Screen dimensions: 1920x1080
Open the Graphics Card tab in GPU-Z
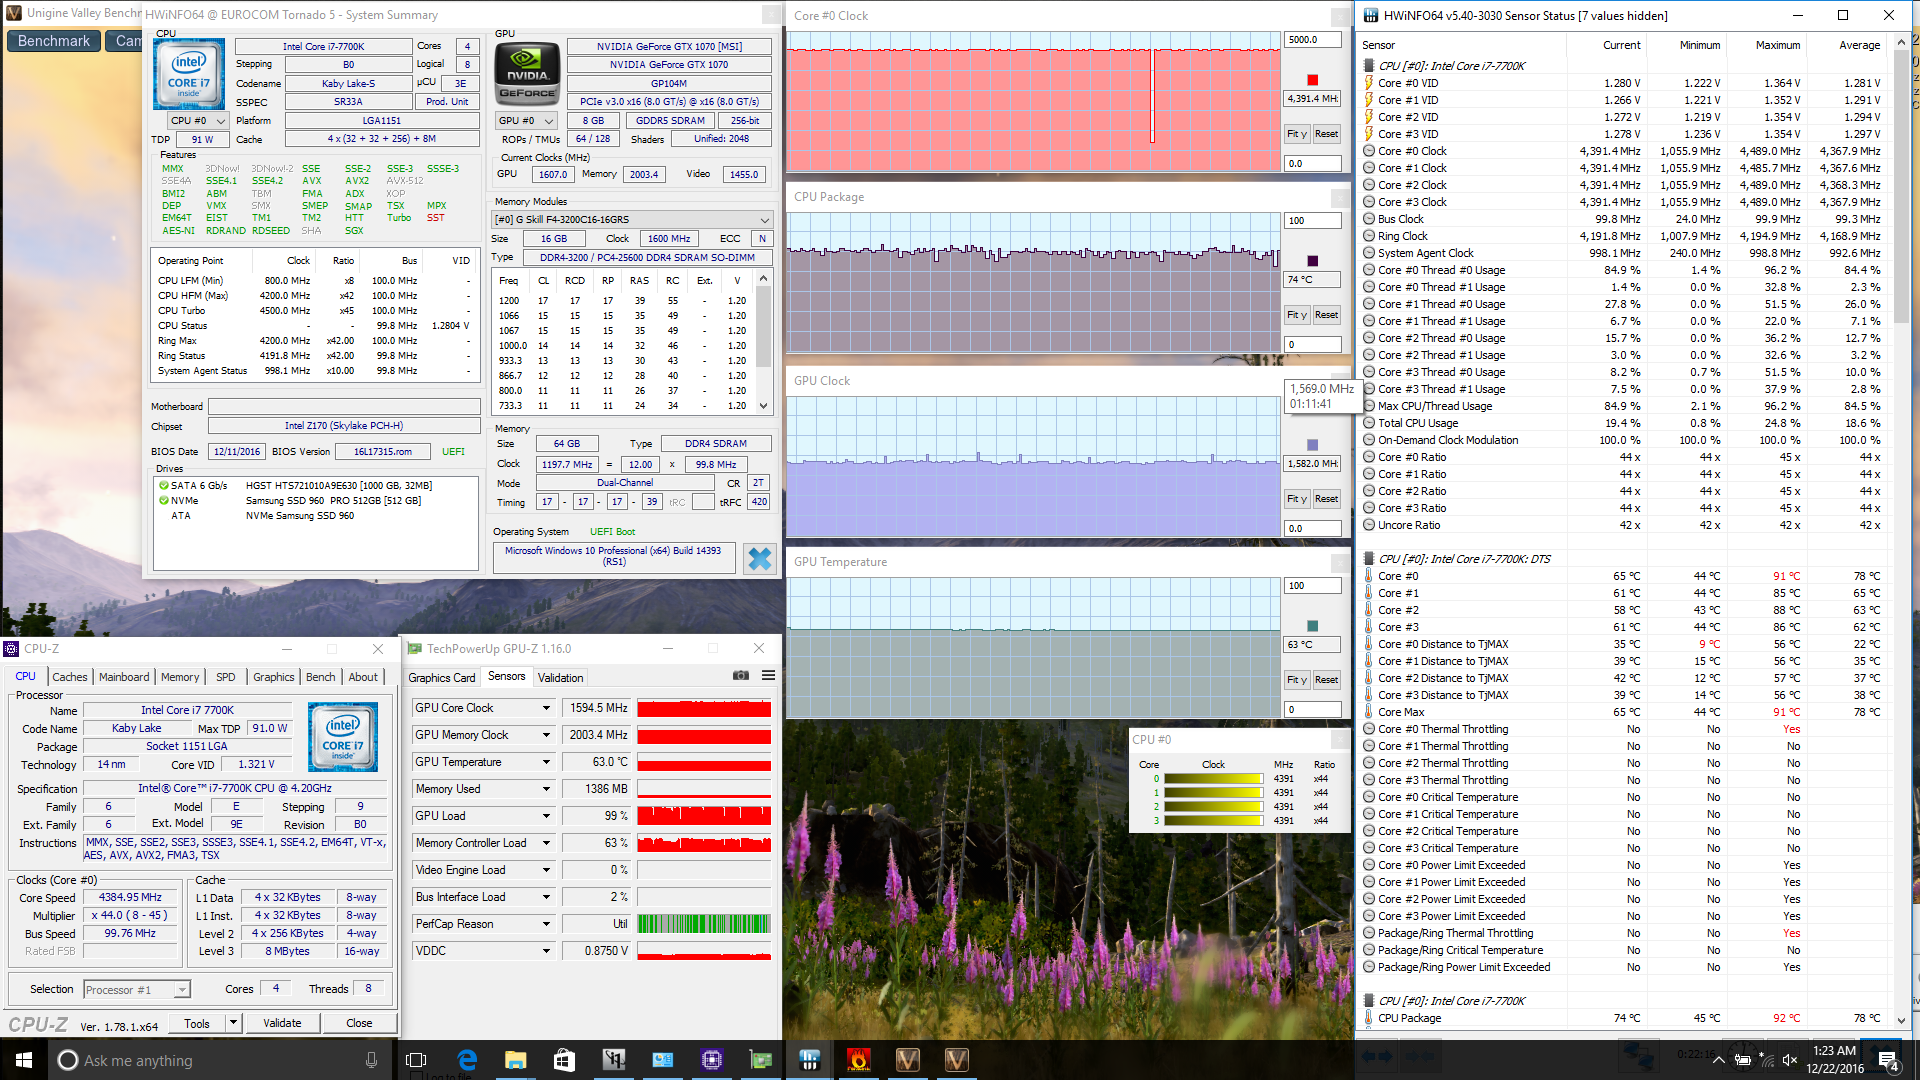coord(442,678)
